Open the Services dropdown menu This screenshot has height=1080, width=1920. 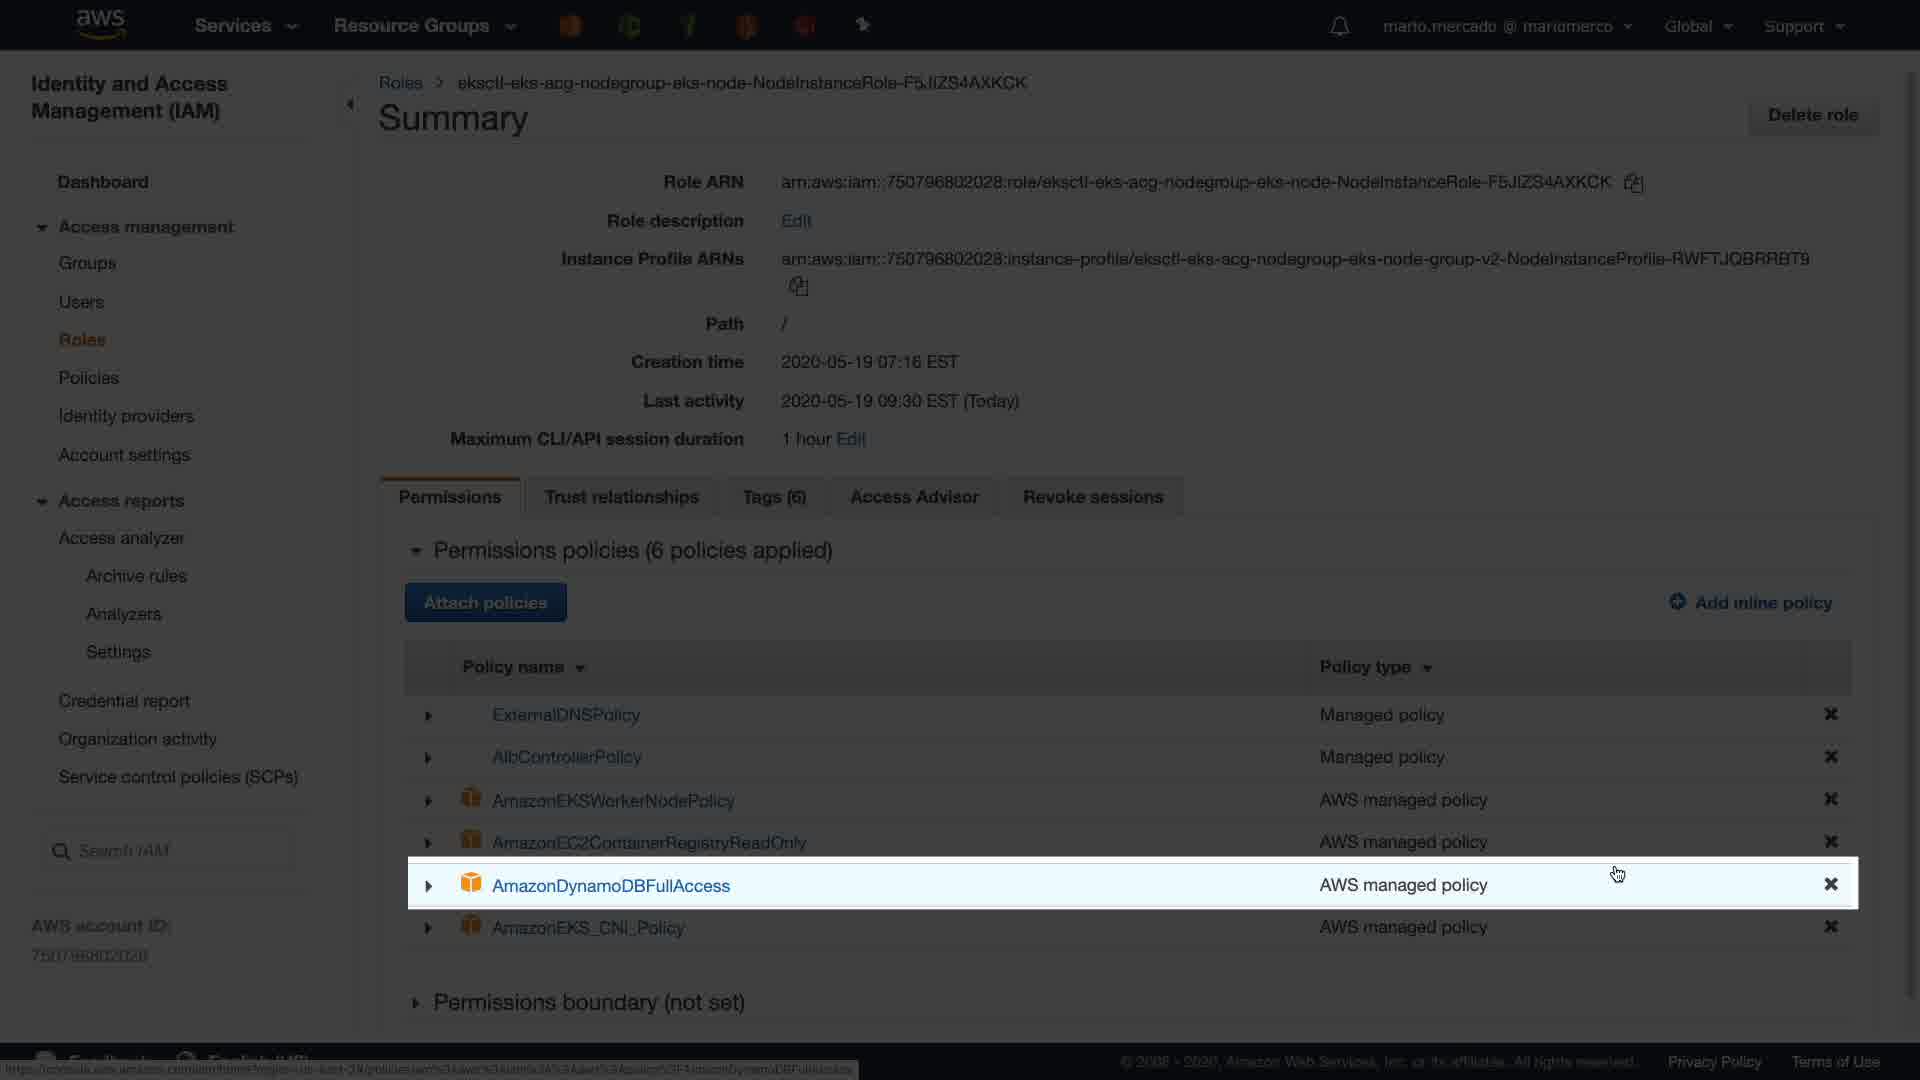coord(246,26)
